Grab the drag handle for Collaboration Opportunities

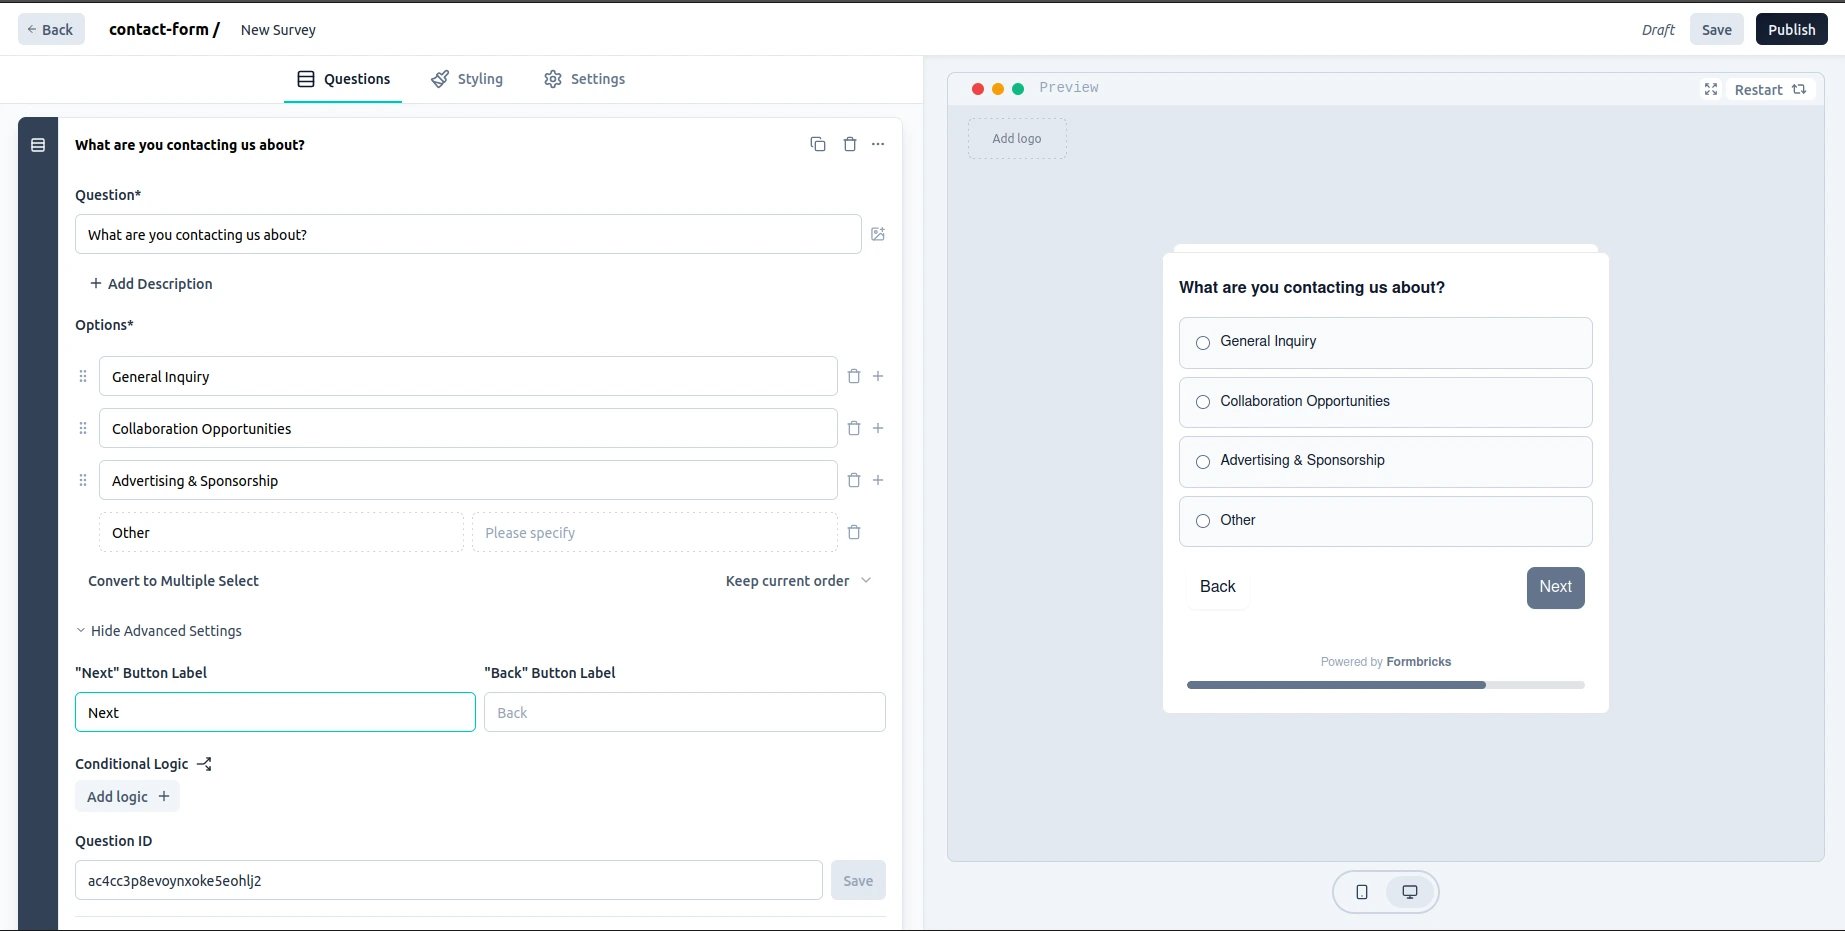point(83,428)
